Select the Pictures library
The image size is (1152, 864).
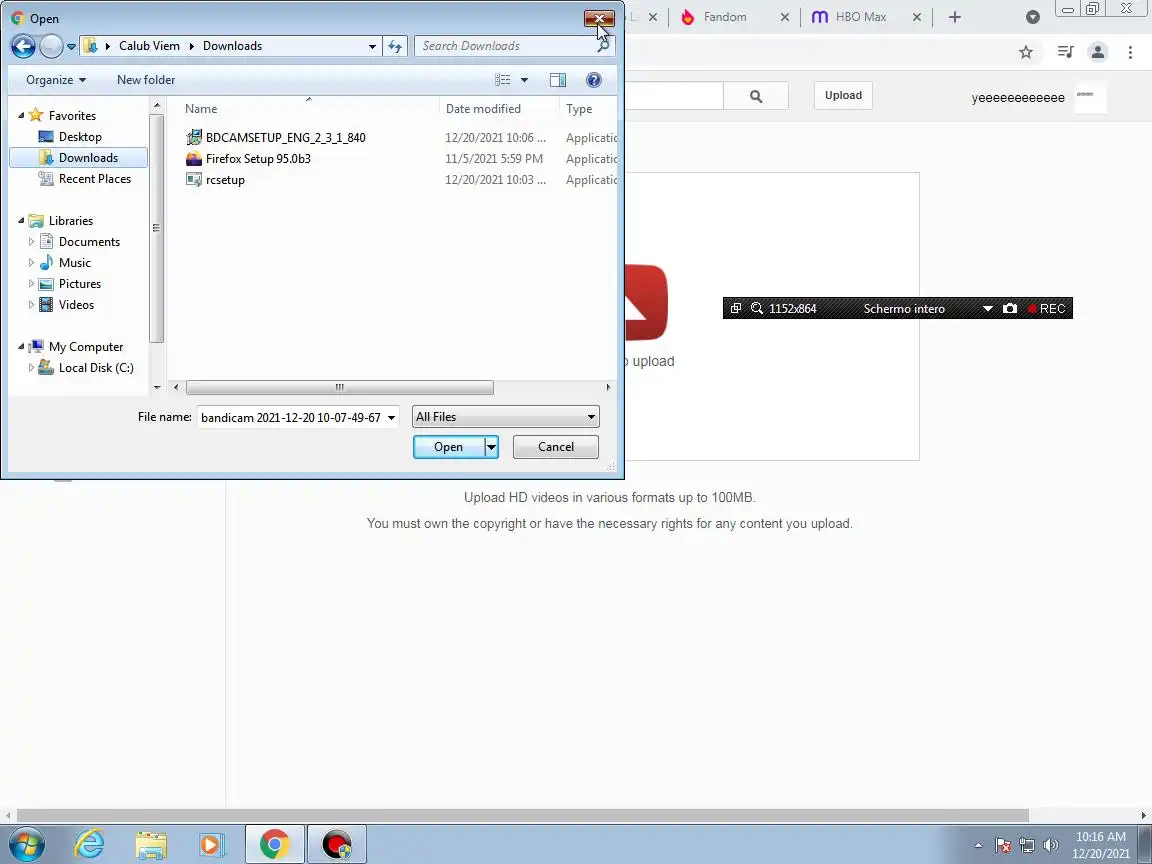79,284
